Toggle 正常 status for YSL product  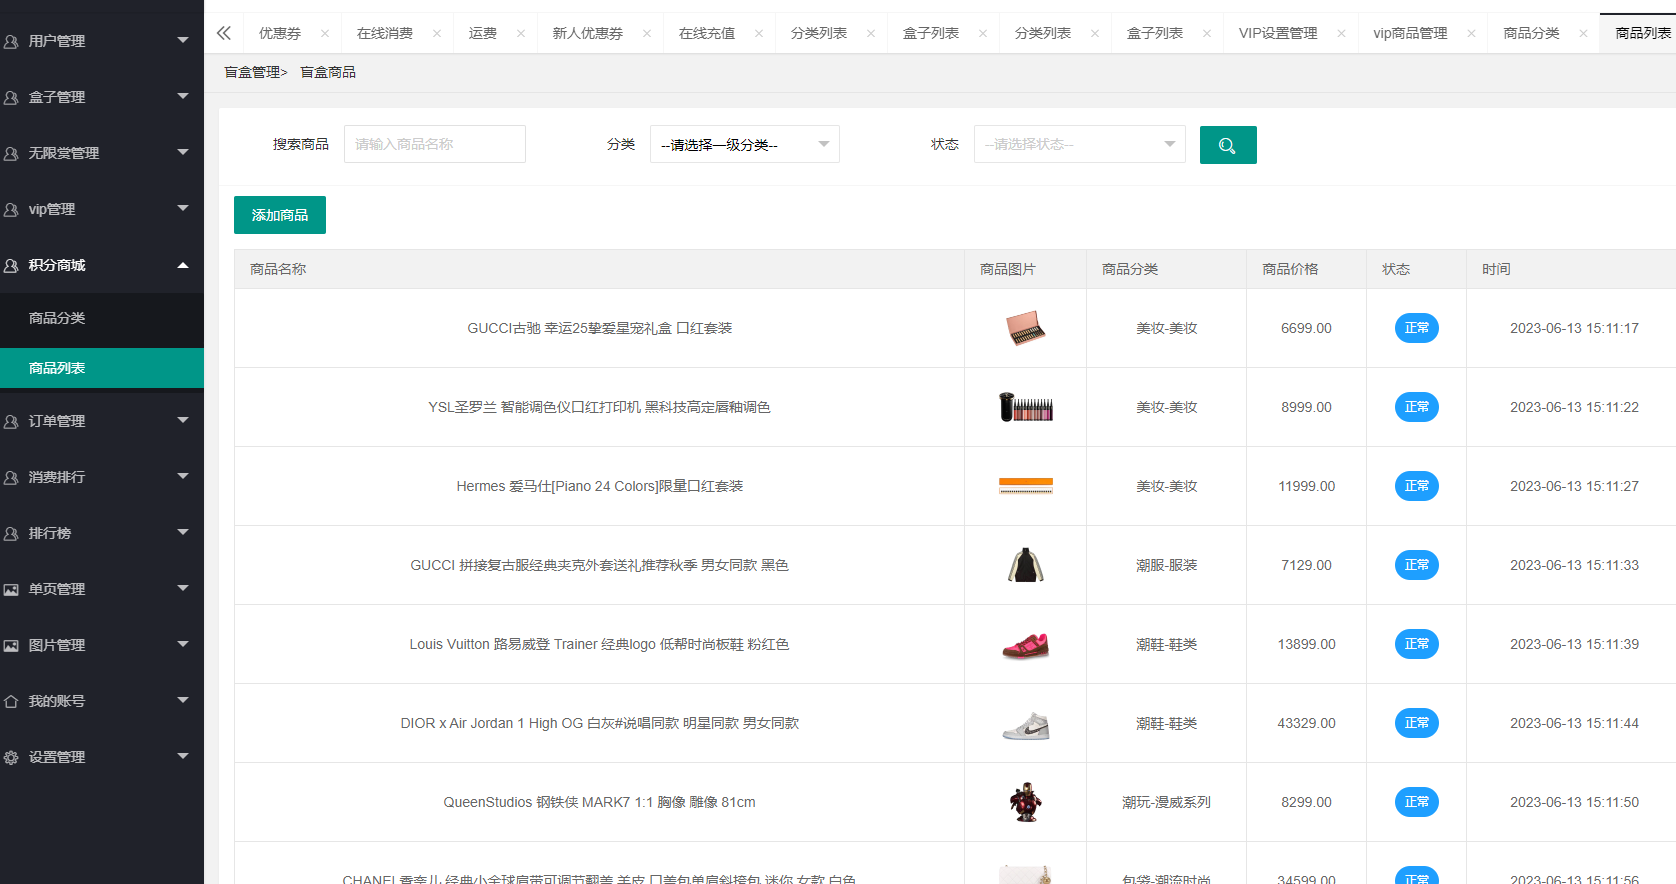[x=1416, y=407]
